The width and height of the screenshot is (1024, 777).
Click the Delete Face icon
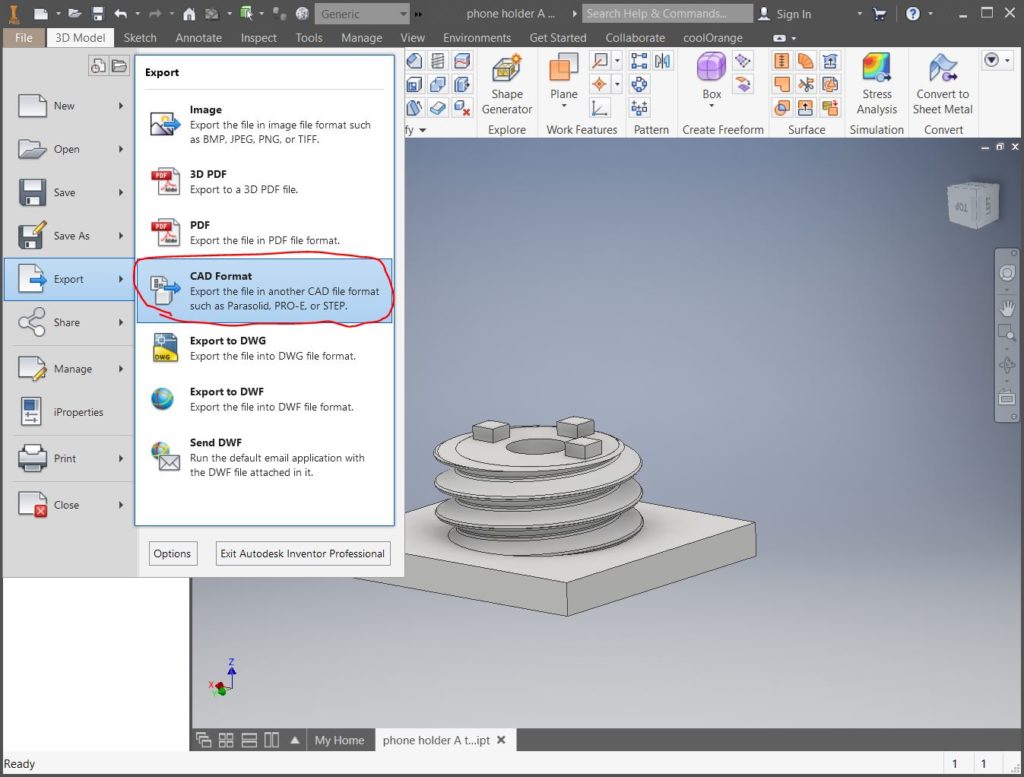pos(462,108)
